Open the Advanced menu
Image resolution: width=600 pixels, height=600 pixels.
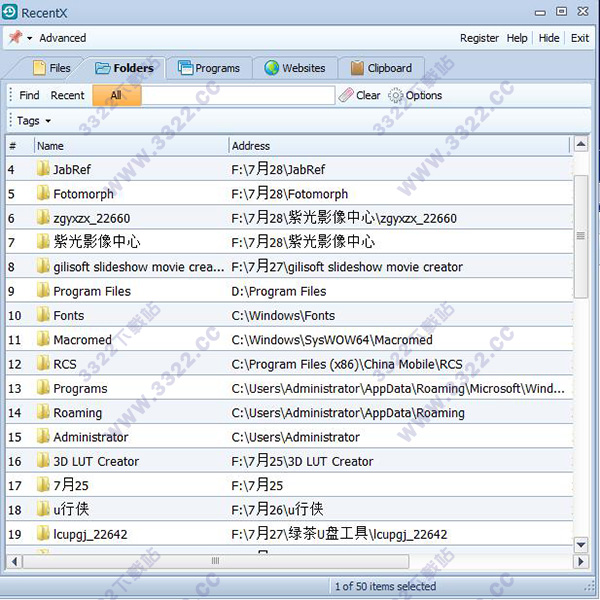coord(63,38)
